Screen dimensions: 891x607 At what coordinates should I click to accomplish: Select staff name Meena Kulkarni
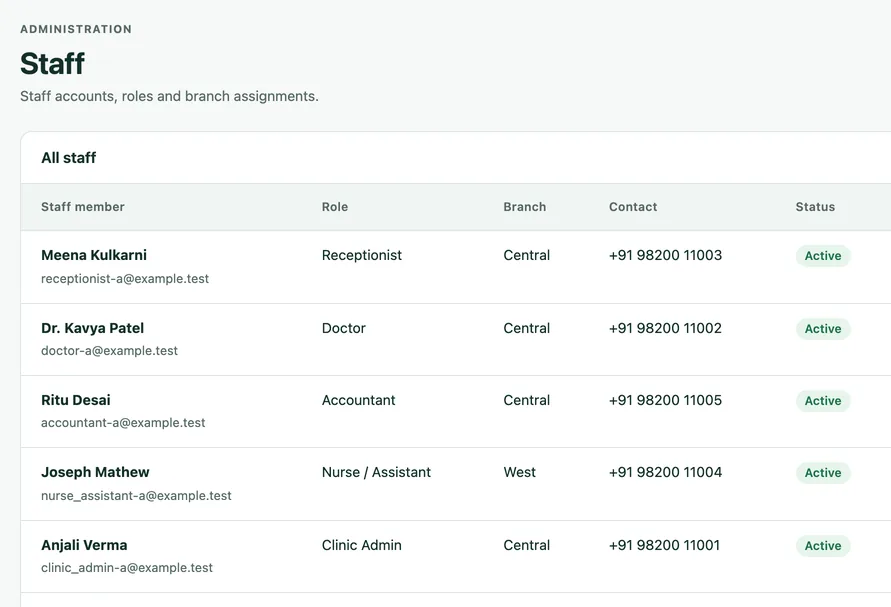pyautogui.click(x=94, y=255)
